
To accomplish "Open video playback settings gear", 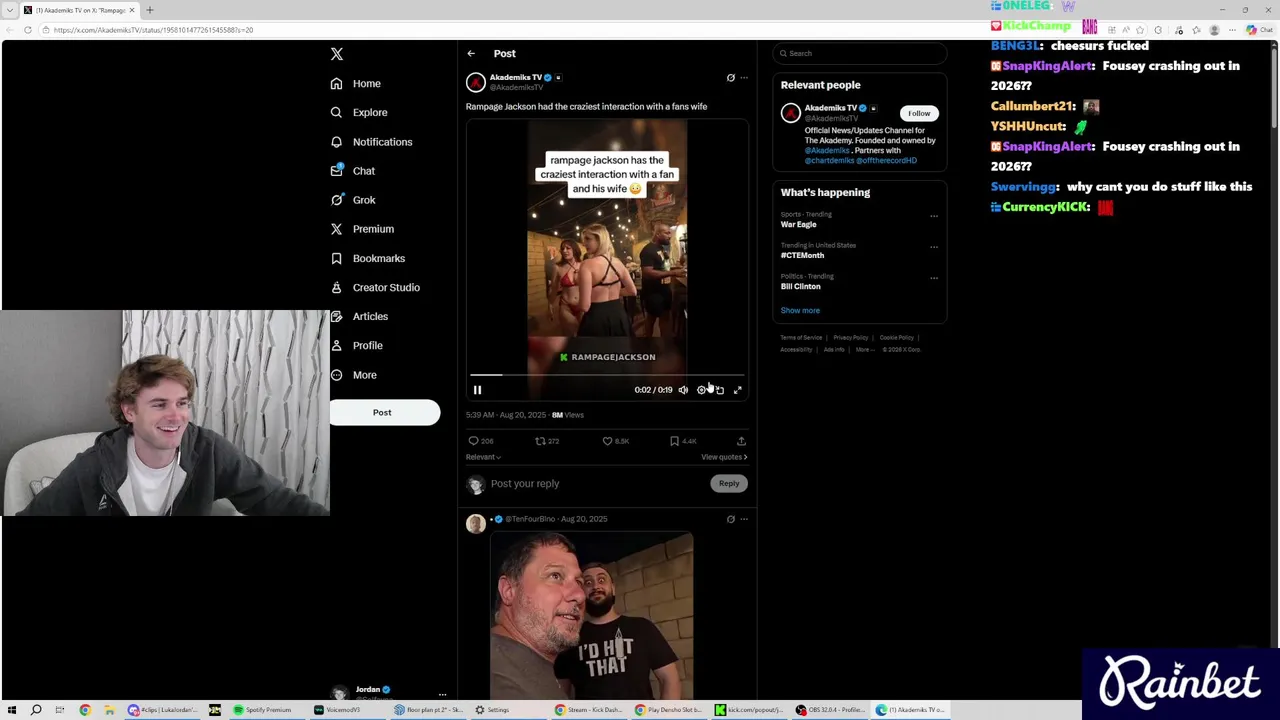I will [x=701, y=390].
